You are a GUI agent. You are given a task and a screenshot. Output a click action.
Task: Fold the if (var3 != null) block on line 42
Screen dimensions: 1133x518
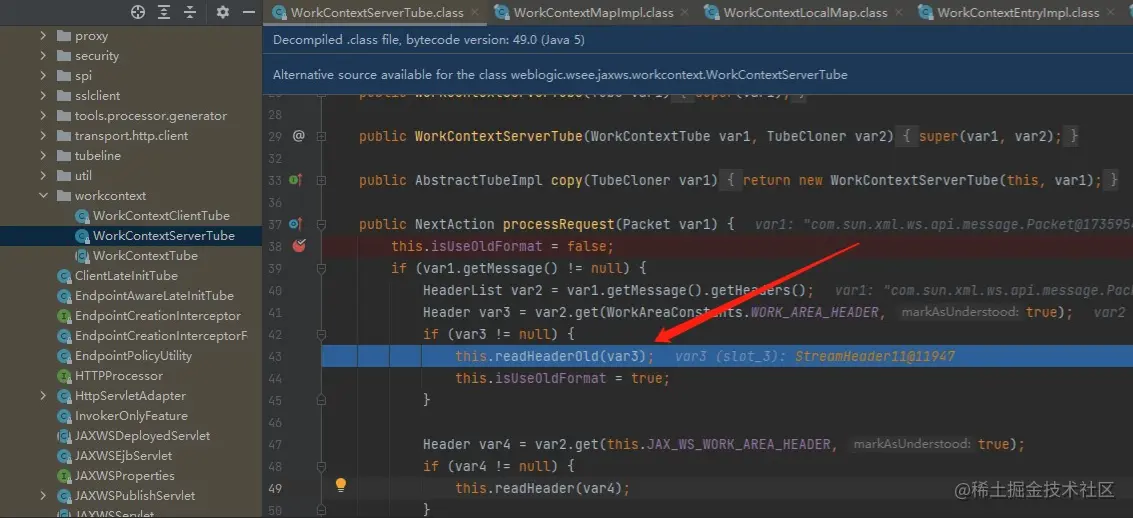[x=322, y=334]
